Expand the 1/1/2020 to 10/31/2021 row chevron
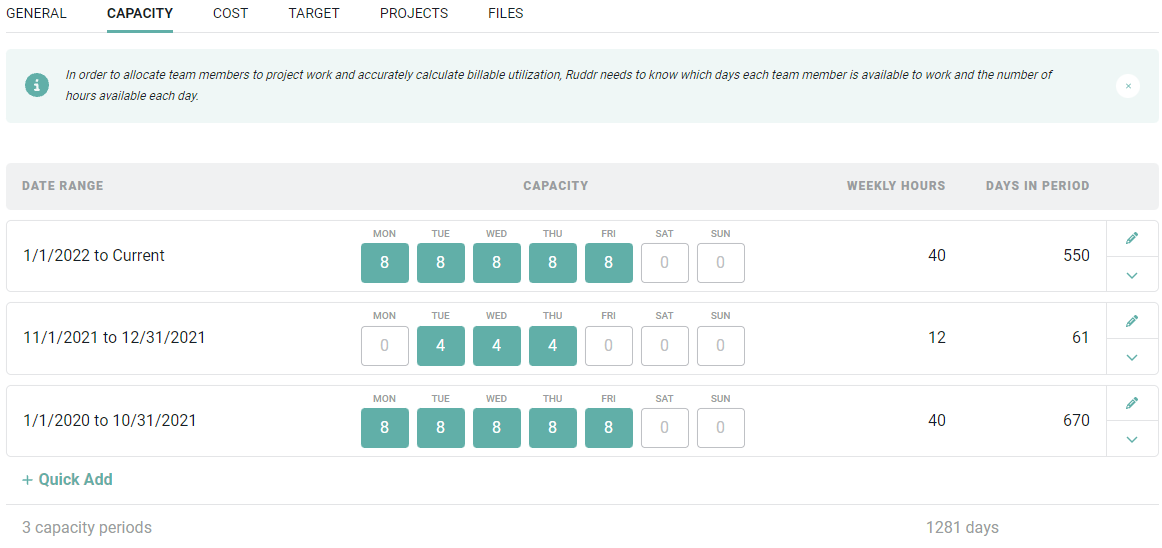Image resolution: width=1162 pixels, height=548 pixels. pos(1132,440)
